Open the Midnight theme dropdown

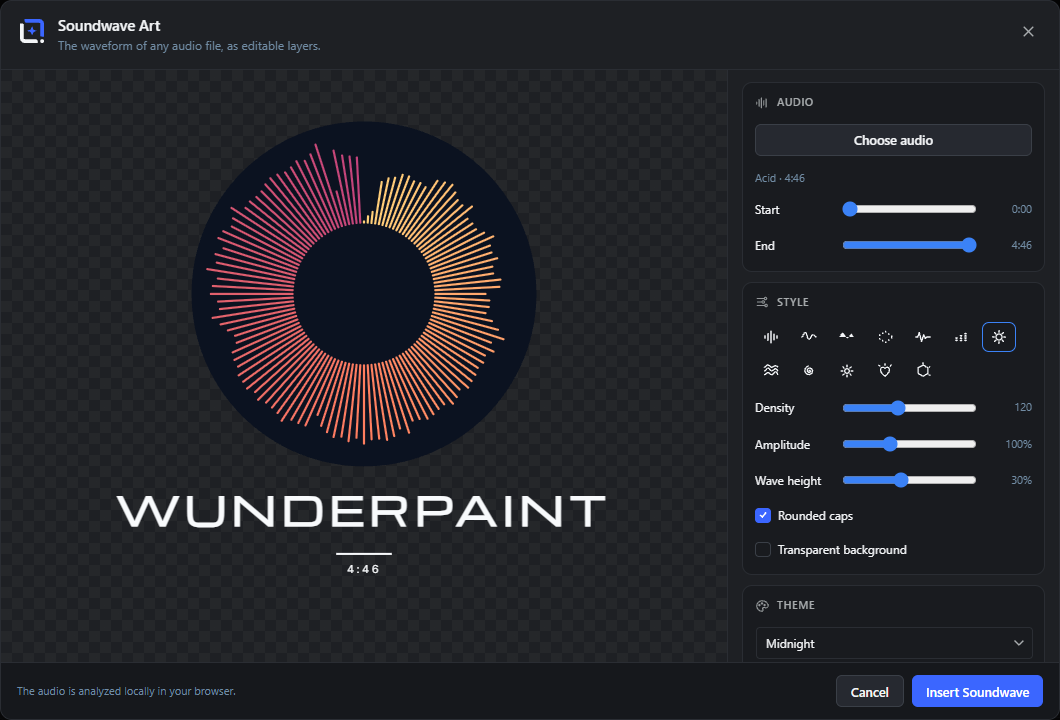pyautogui.click(x=894, y=644)
